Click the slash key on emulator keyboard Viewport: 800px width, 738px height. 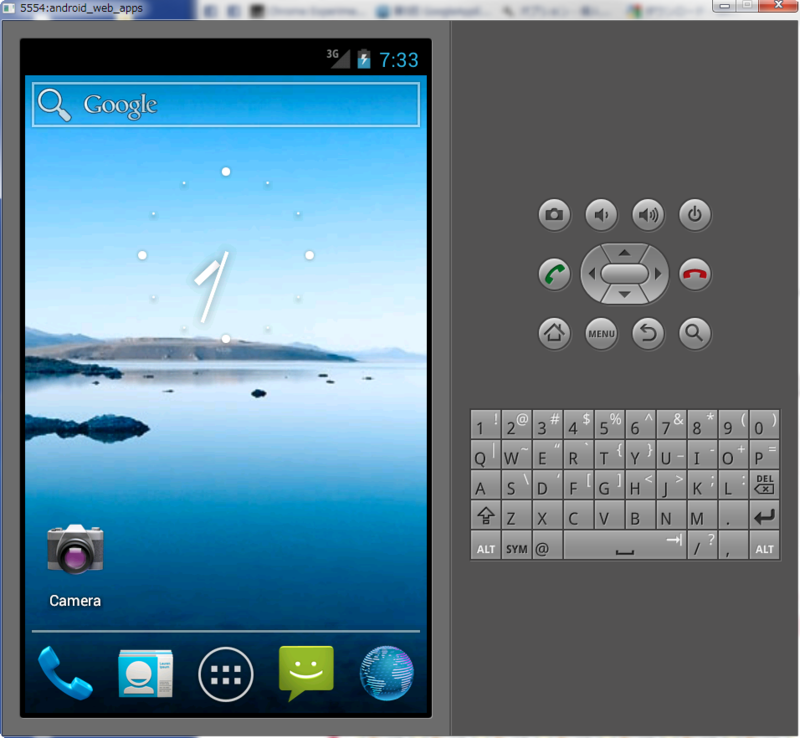pyautogui.click(x=702, y=545)
